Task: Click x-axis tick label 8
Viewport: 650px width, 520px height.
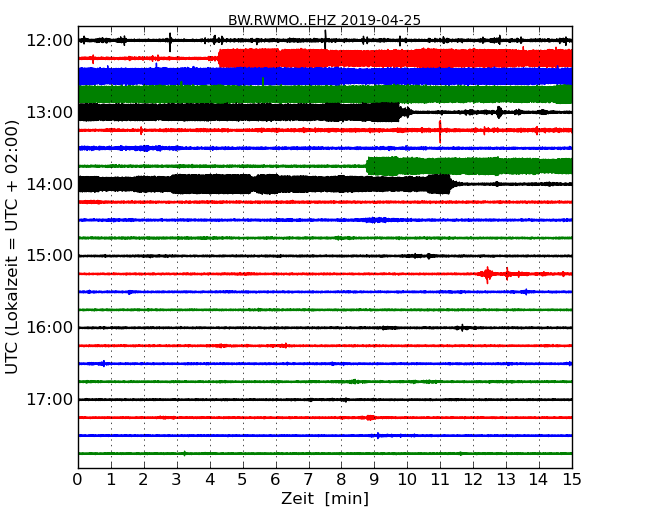Action: tap(341, 480)
